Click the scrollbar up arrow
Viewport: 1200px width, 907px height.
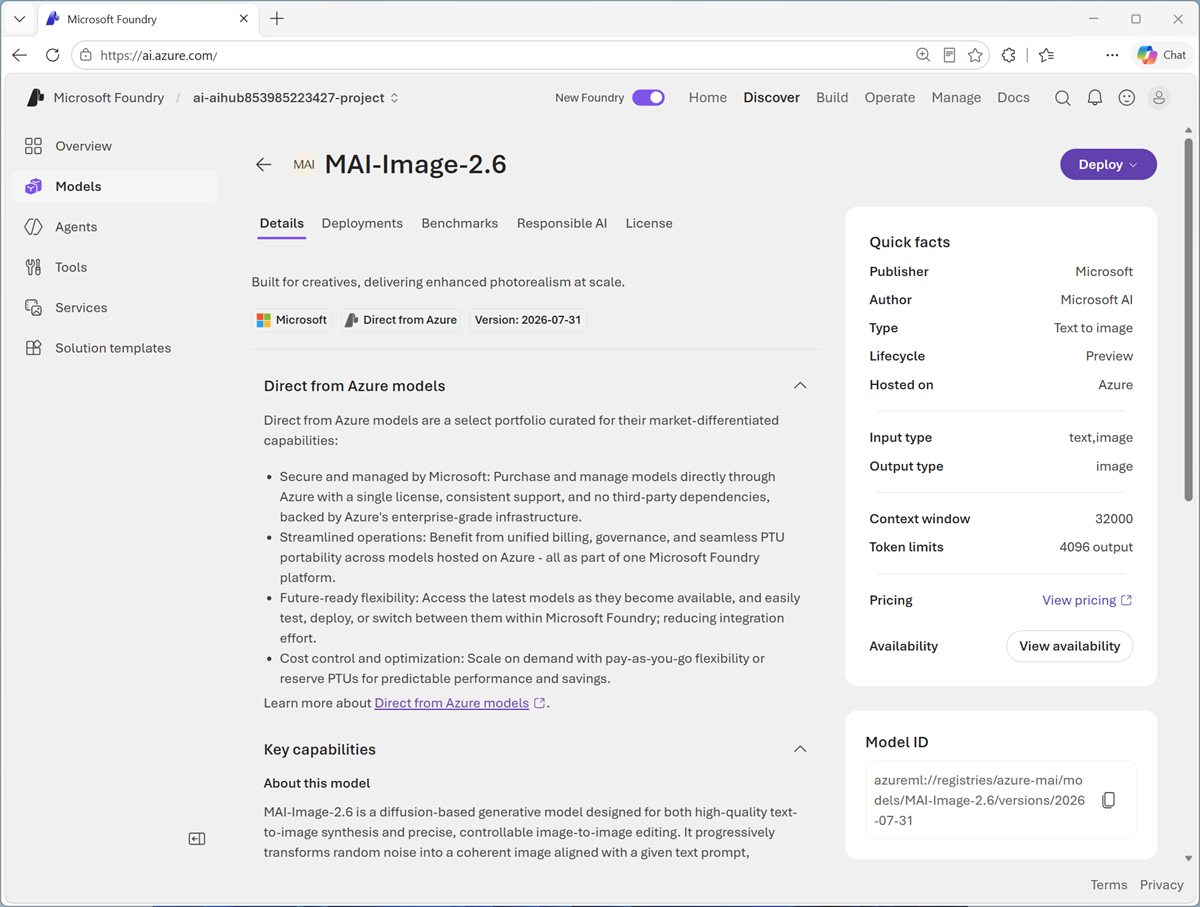1188,131
